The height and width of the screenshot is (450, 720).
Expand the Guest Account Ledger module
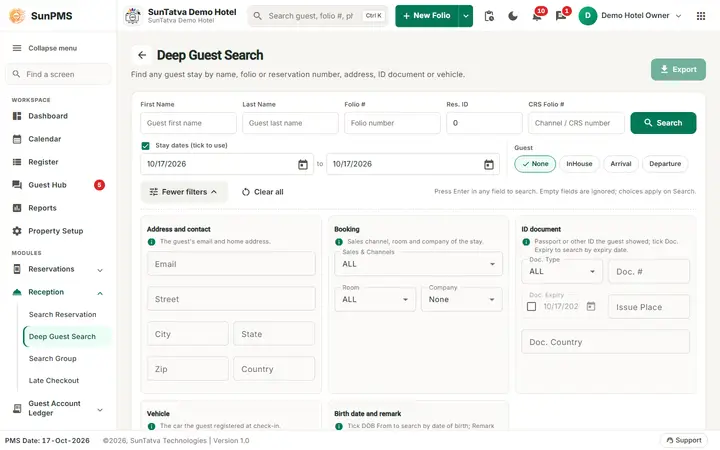click(x=58, y=408)
